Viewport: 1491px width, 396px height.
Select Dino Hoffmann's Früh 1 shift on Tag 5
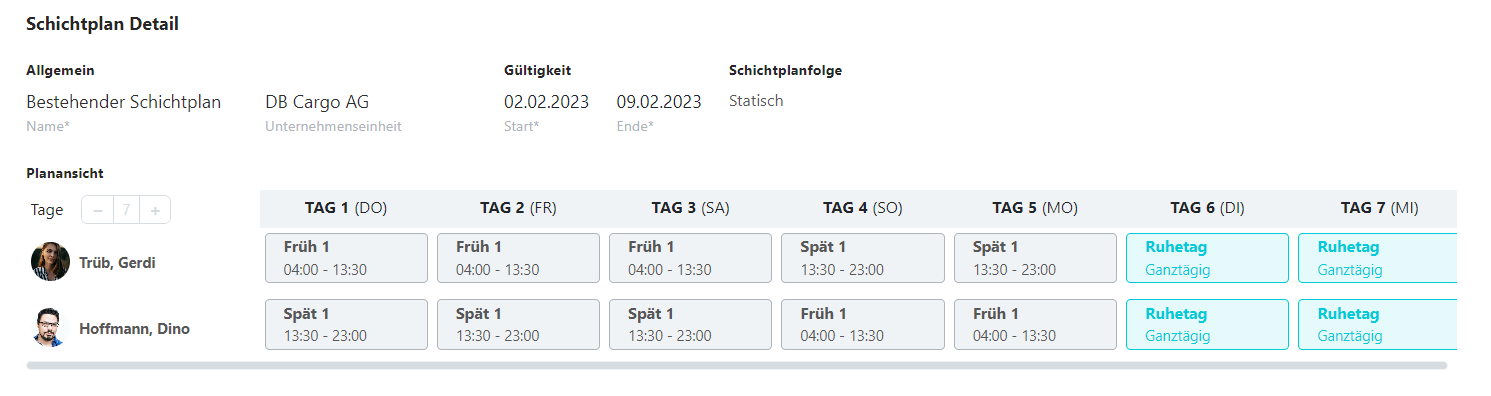[1035, 324]
